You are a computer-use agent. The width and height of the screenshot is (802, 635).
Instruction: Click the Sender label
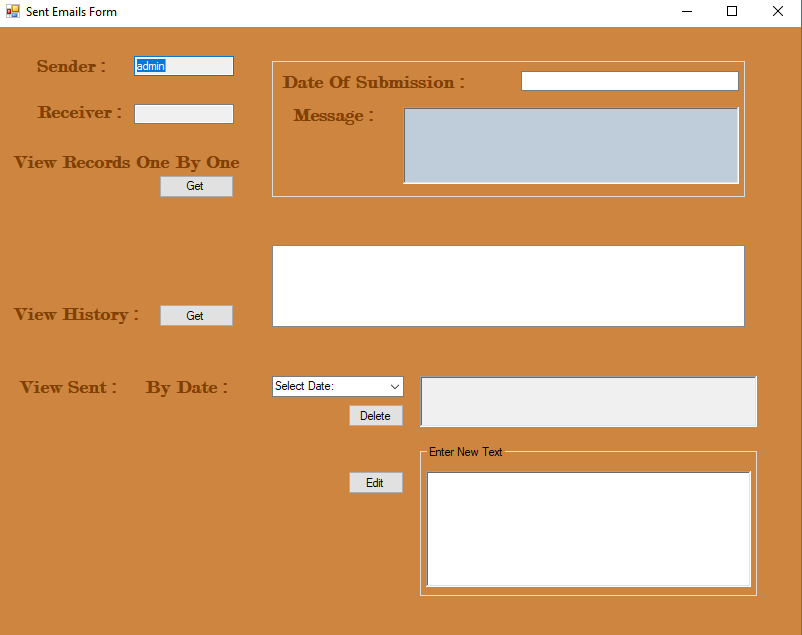[71, 67]
